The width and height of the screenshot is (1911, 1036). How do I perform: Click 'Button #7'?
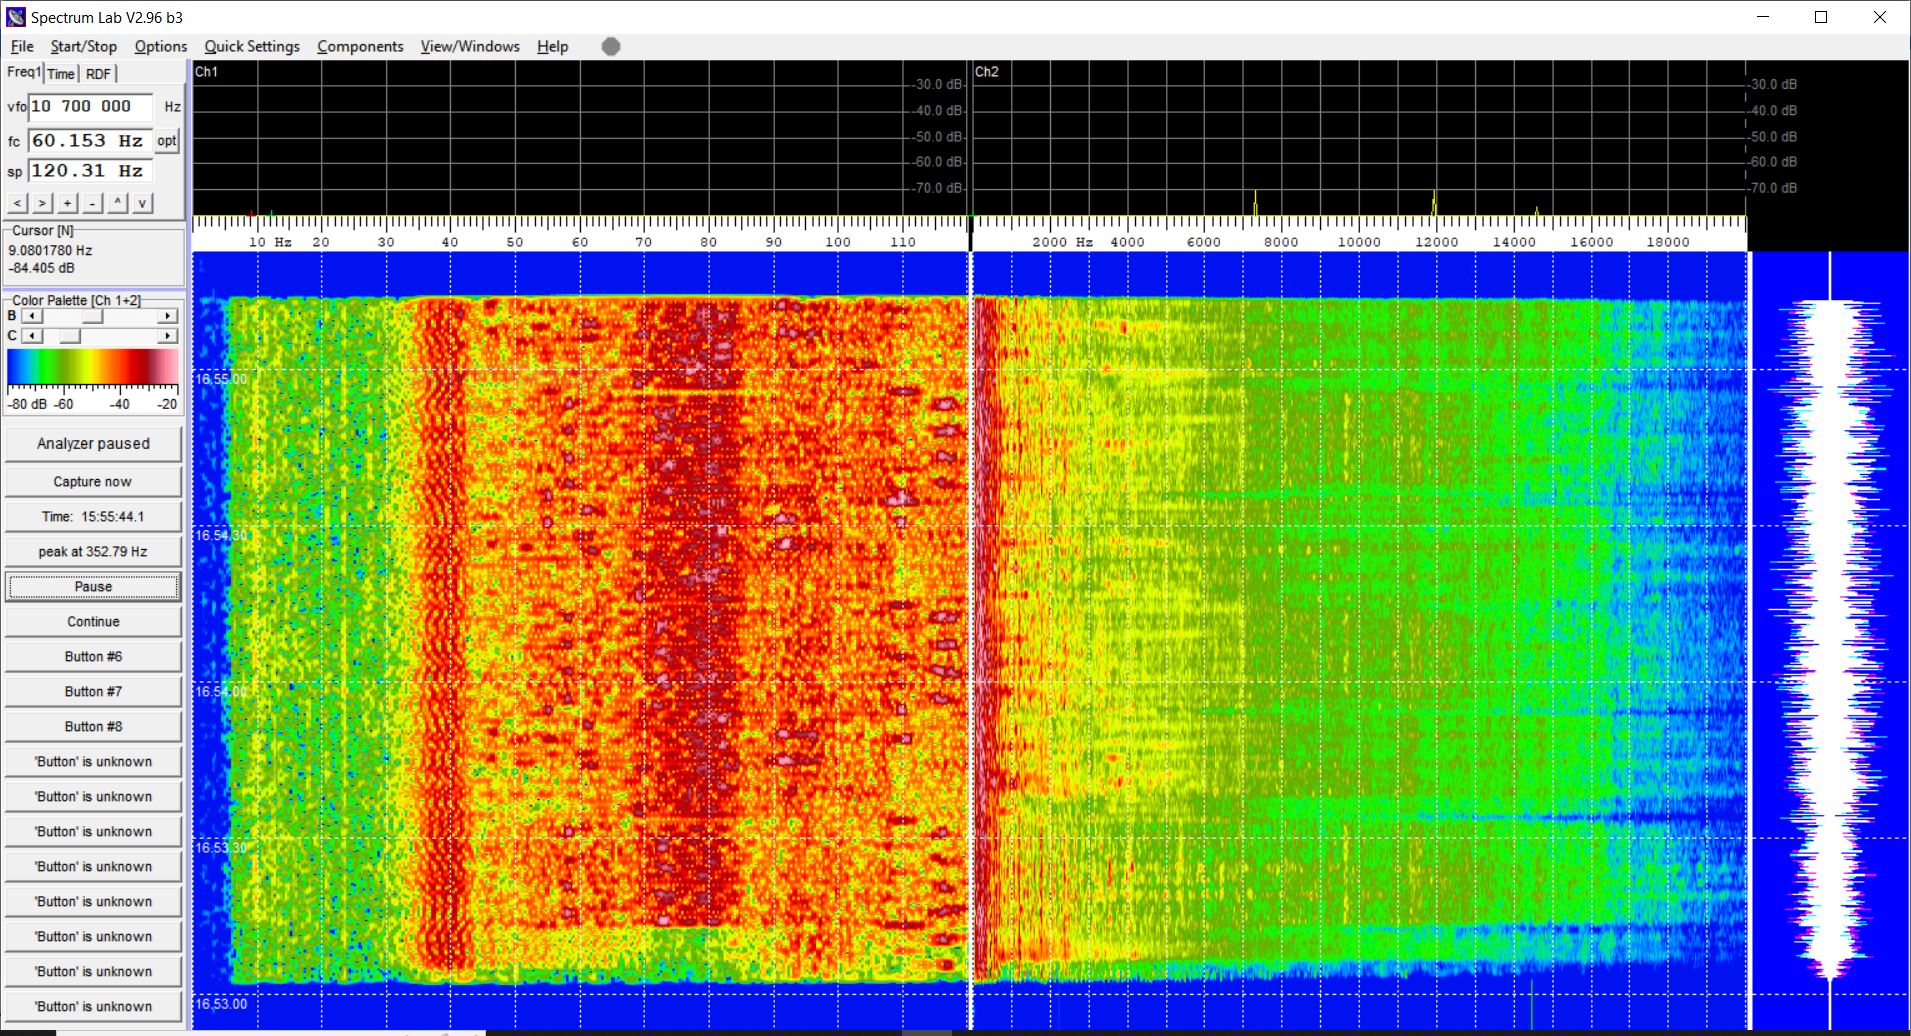(x=93, y=692)
